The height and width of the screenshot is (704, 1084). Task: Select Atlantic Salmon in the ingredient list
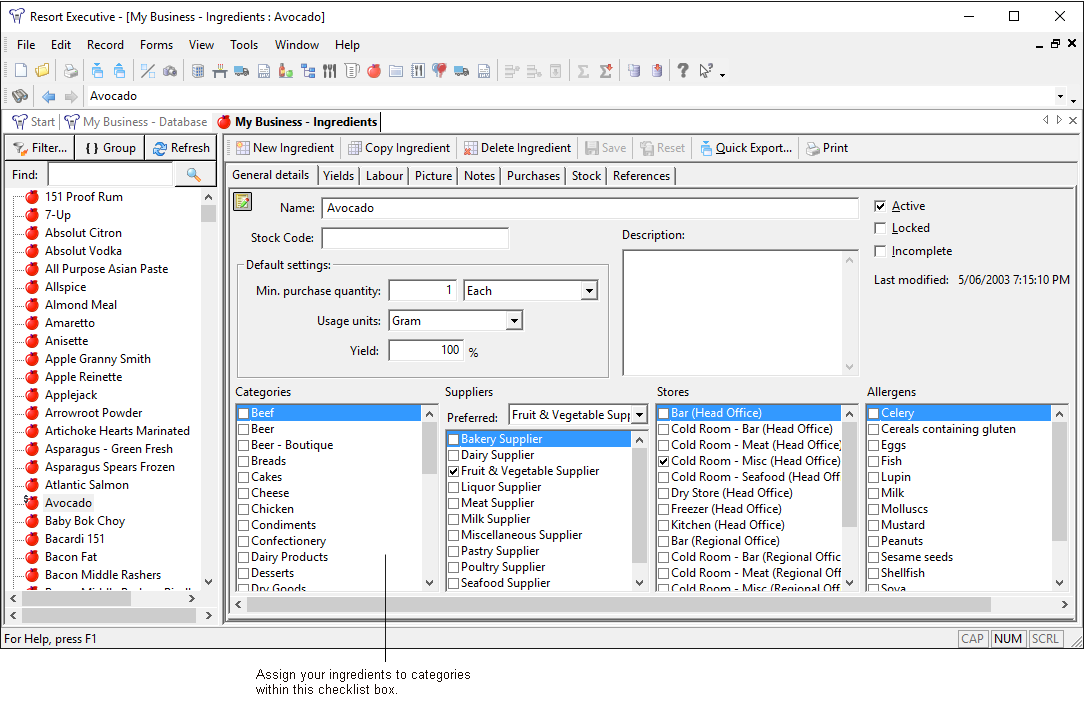(86, 485)
